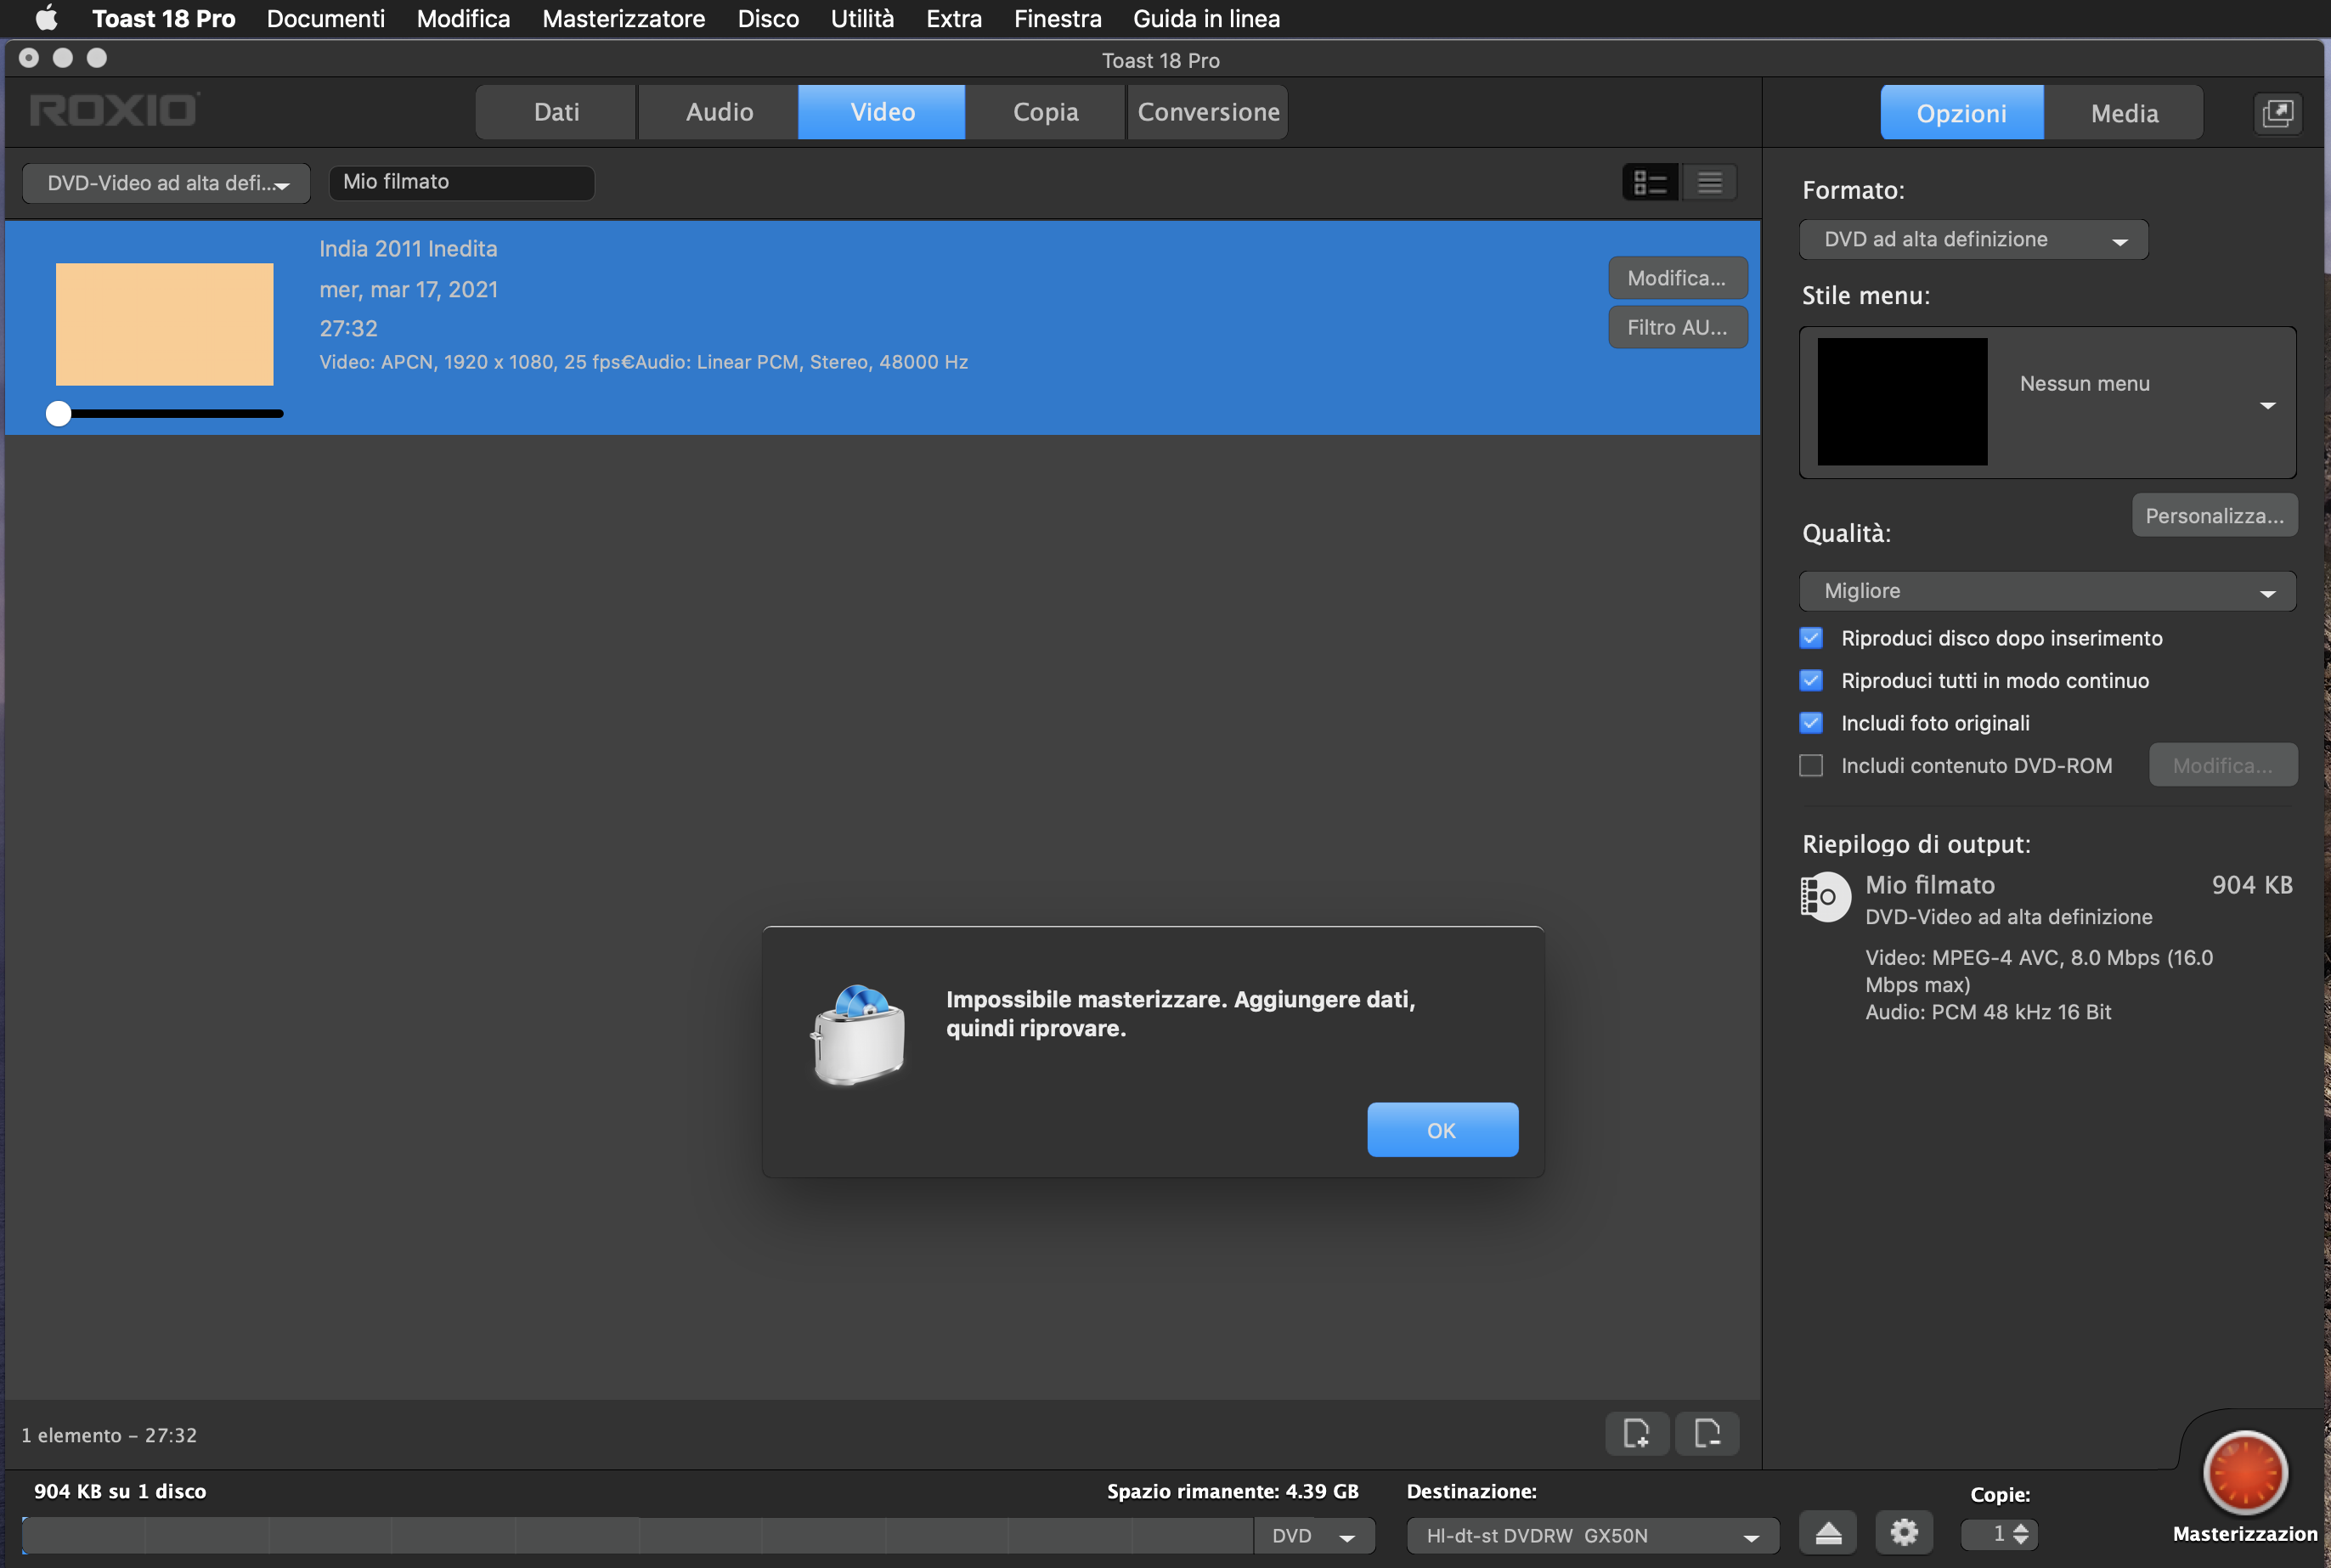Uncheck Includi foto originali
The width and height of the screenshot is (2331, 1568).
pyautogui.click(x=1811, y=723)
